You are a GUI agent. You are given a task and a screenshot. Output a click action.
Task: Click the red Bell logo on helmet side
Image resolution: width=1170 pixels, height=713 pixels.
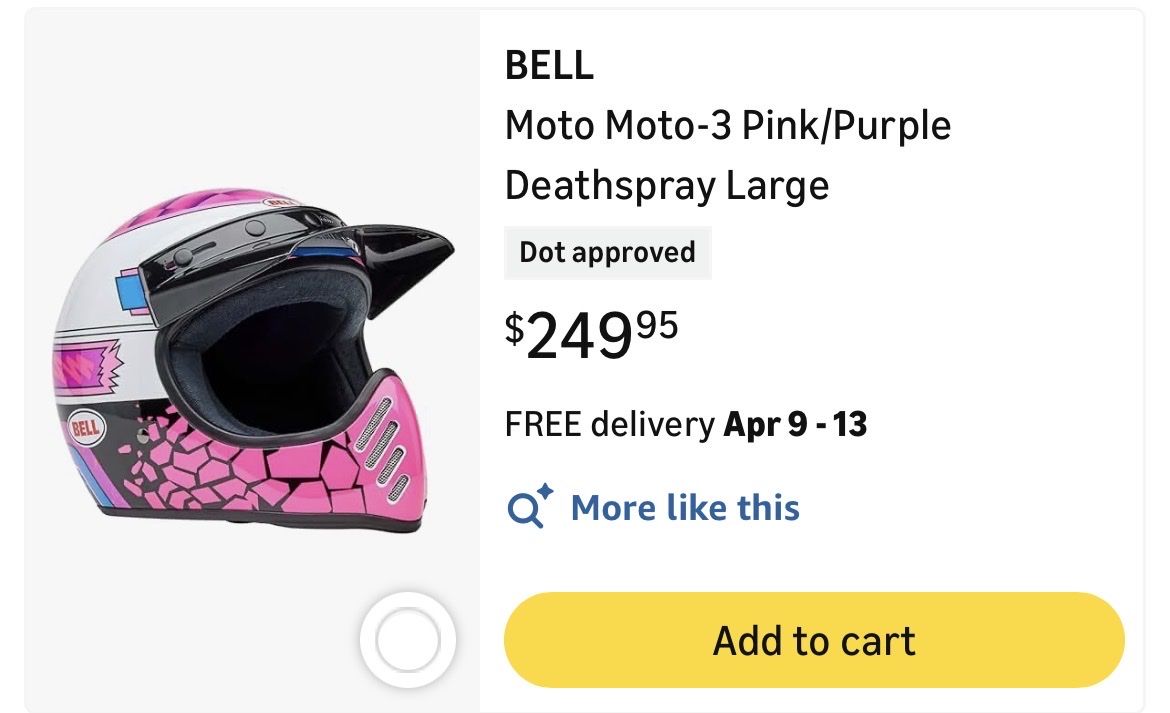87,431
